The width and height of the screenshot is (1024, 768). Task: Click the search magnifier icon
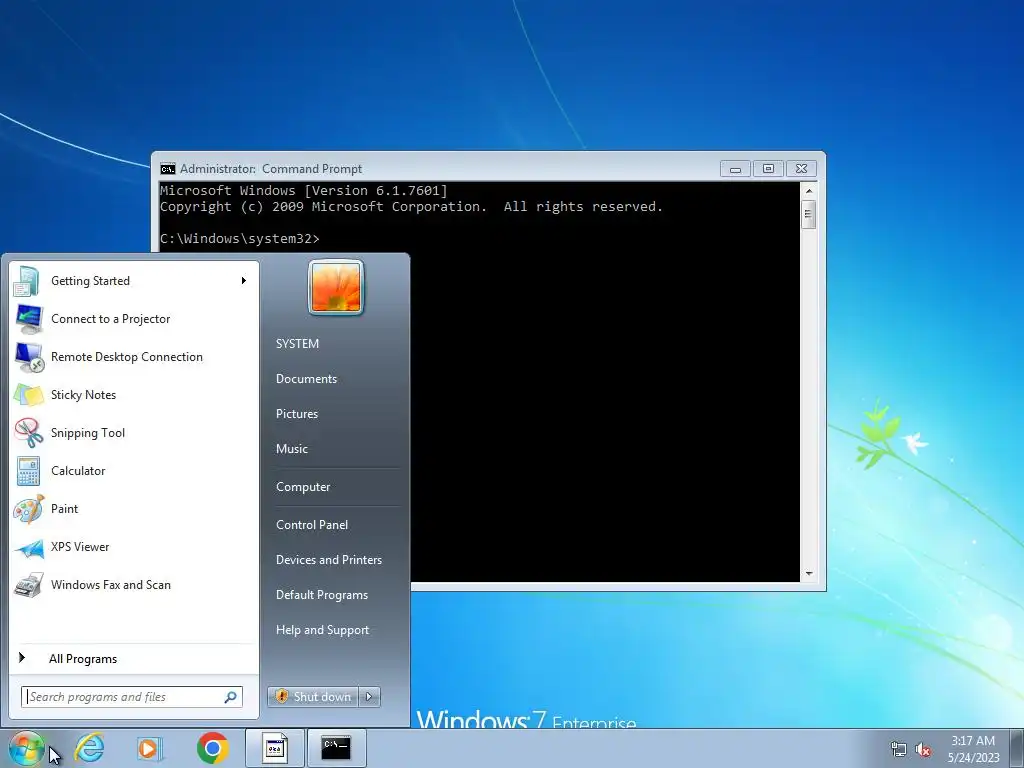(x=231, y=697)
